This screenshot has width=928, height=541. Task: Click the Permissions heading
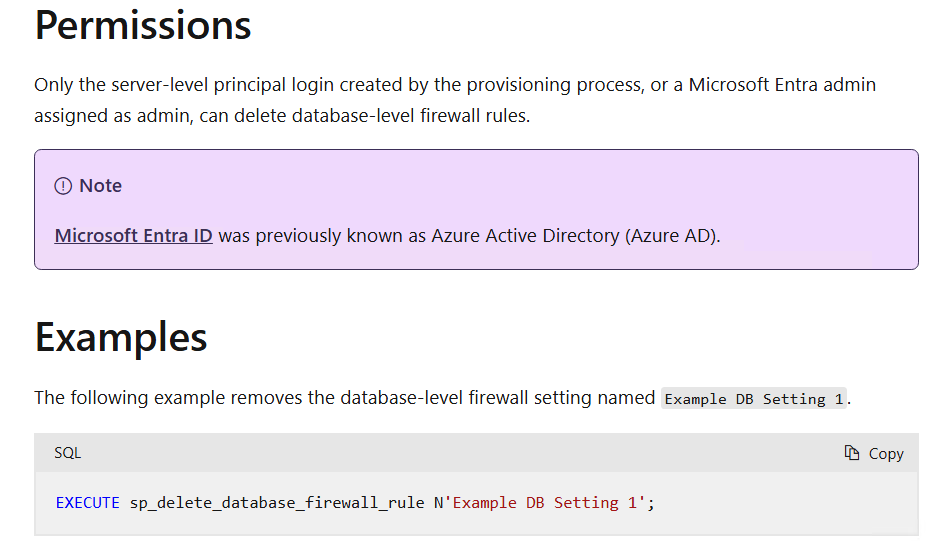click(x=143, y=25)
